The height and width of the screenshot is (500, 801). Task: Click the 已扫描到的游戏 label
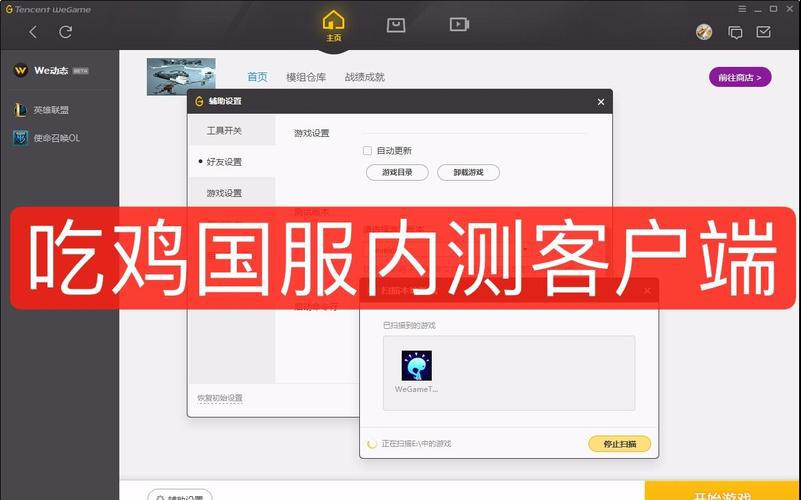tap(409, 325)
